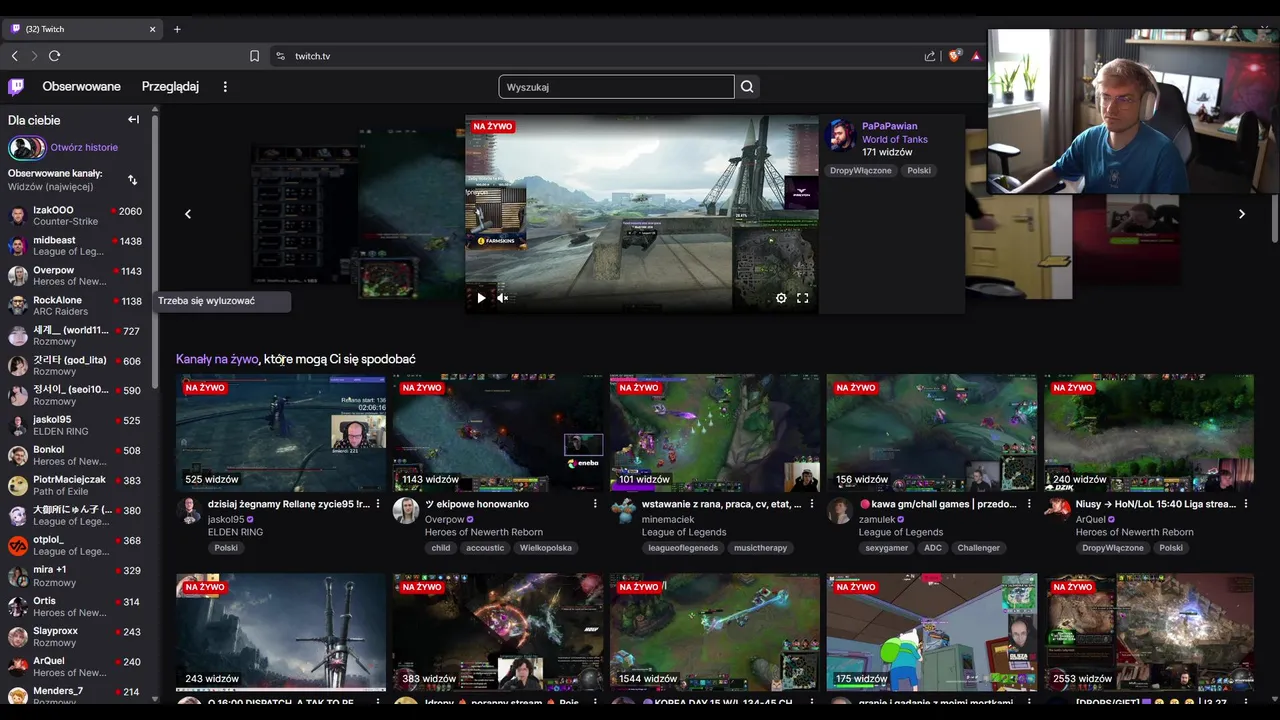
Task: Open jaskol95 ELDEN RING stream thumbnail
Action: coord(281,433)
